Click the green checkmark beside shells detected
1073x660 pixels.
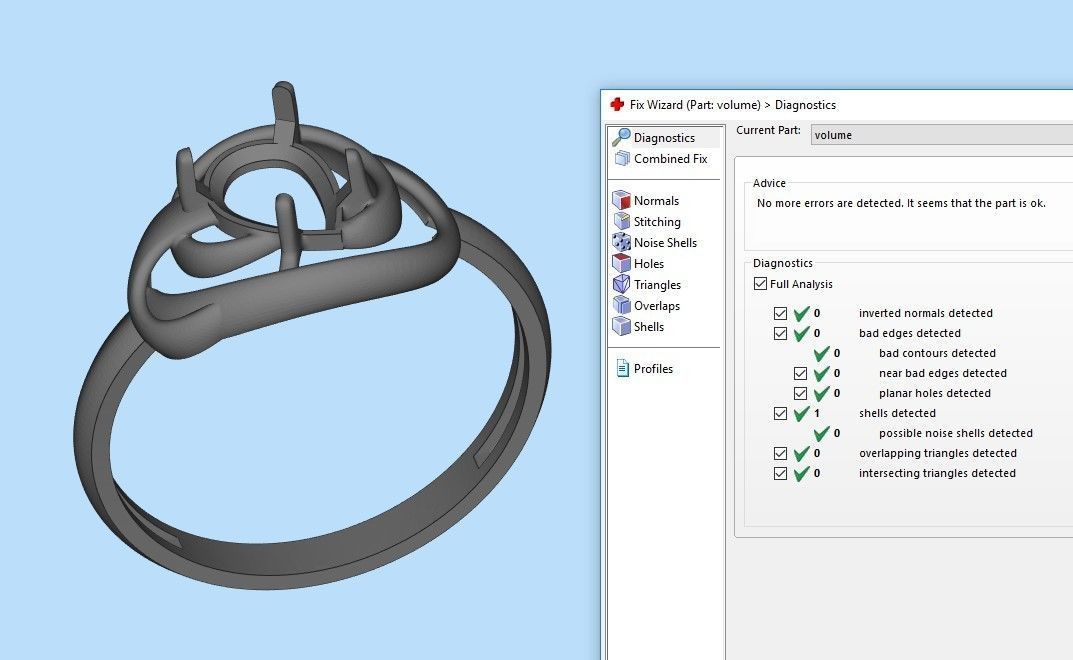801,414
